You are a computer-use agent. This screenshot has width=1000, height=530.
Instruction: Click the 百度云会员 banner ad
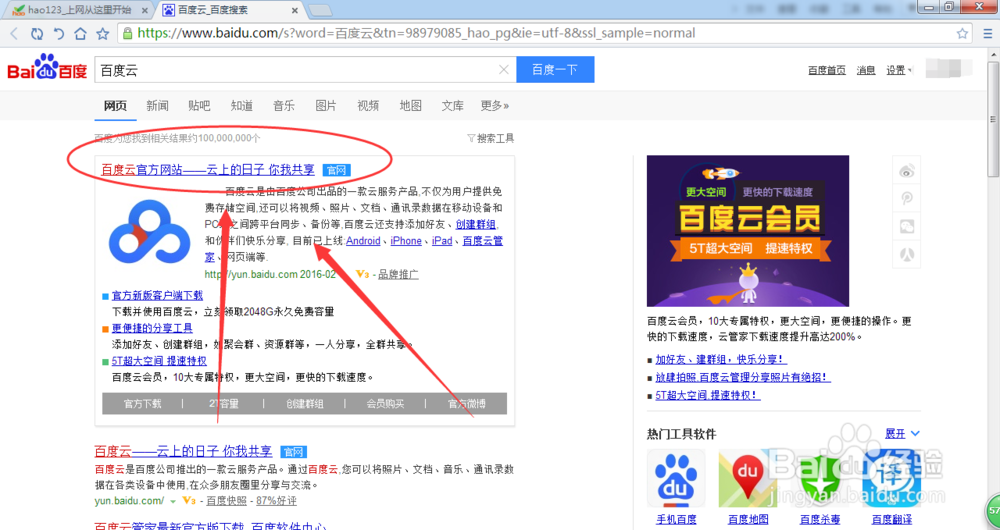pos(747,231)
